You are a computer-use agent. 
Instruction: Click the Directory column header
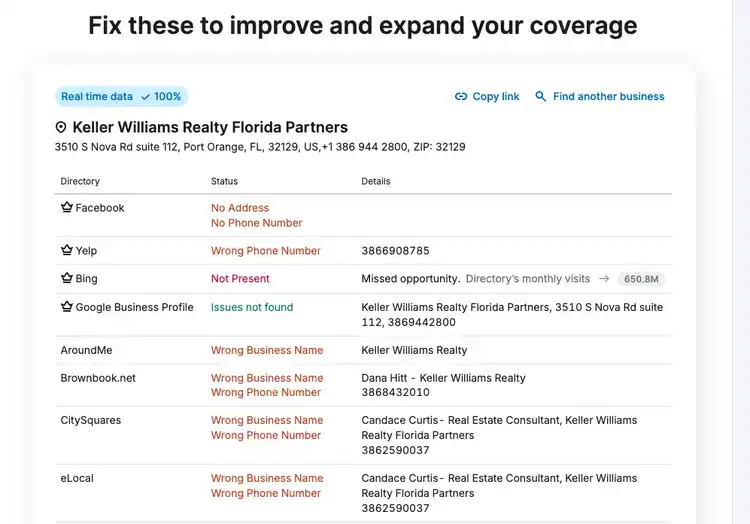coord(80,181)
